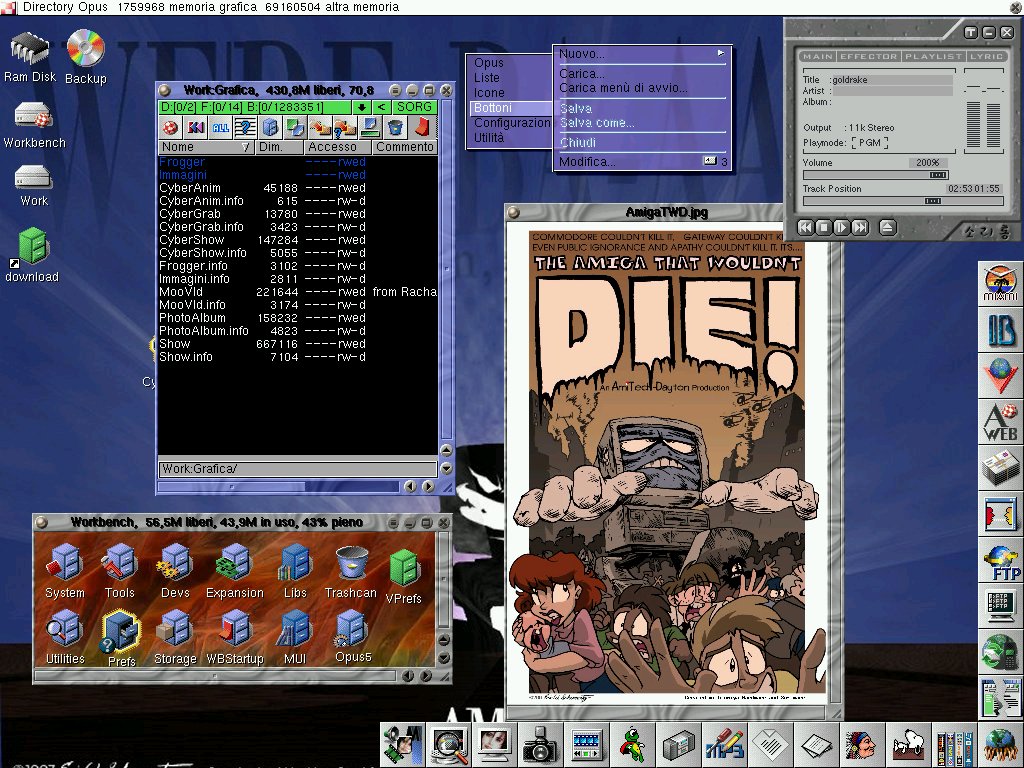Open the IB browser icon in the right dock
The width and height of the screenshot is (1024, 768).
pos(1000,329)
